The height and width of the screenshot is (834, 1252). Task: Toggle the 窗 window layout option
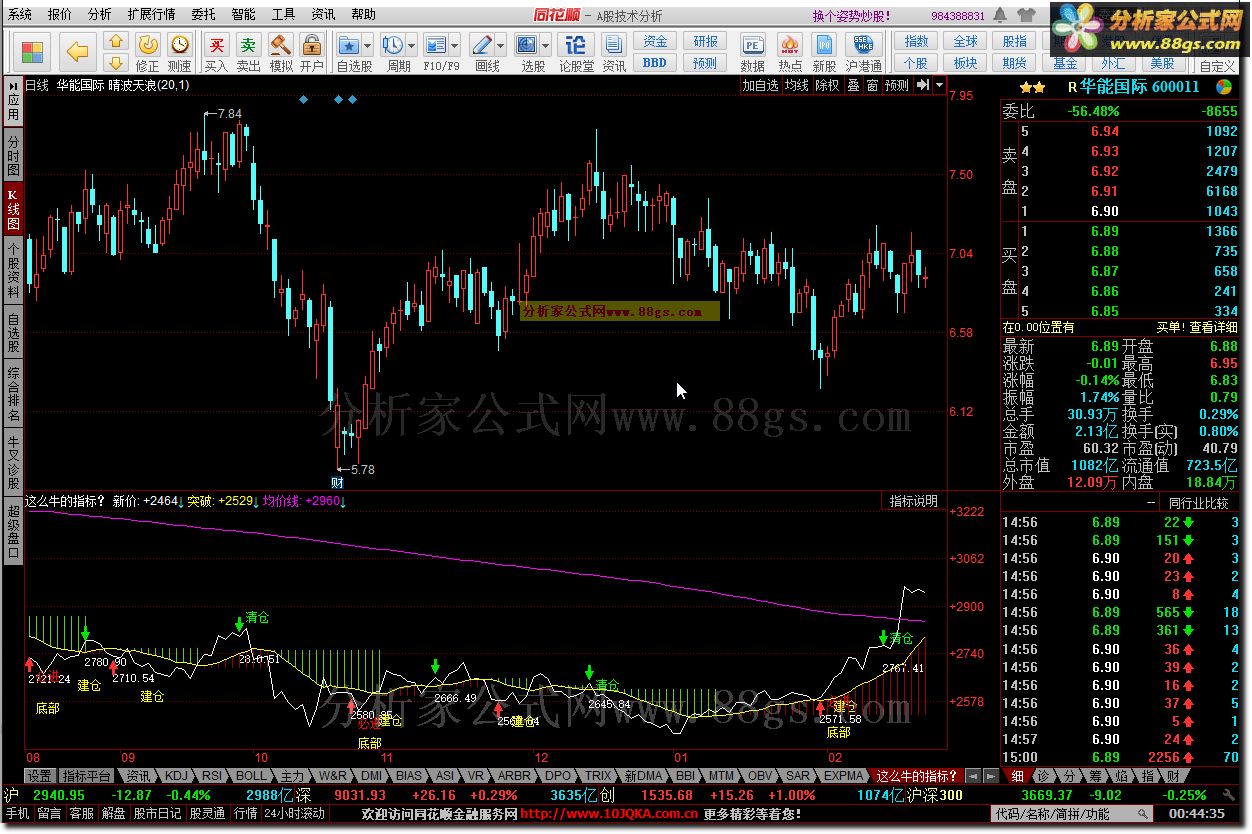872,86
